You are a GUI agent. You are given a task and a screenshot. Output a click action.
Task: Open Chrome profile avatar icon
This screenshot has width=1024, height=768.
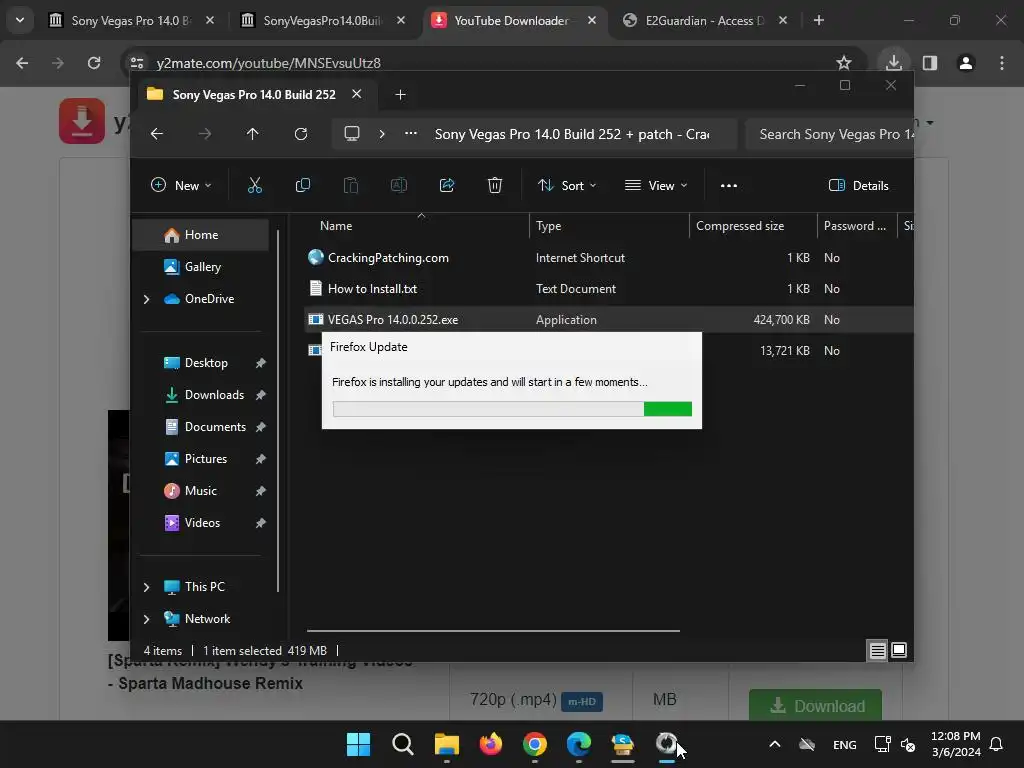pos(966,63)
